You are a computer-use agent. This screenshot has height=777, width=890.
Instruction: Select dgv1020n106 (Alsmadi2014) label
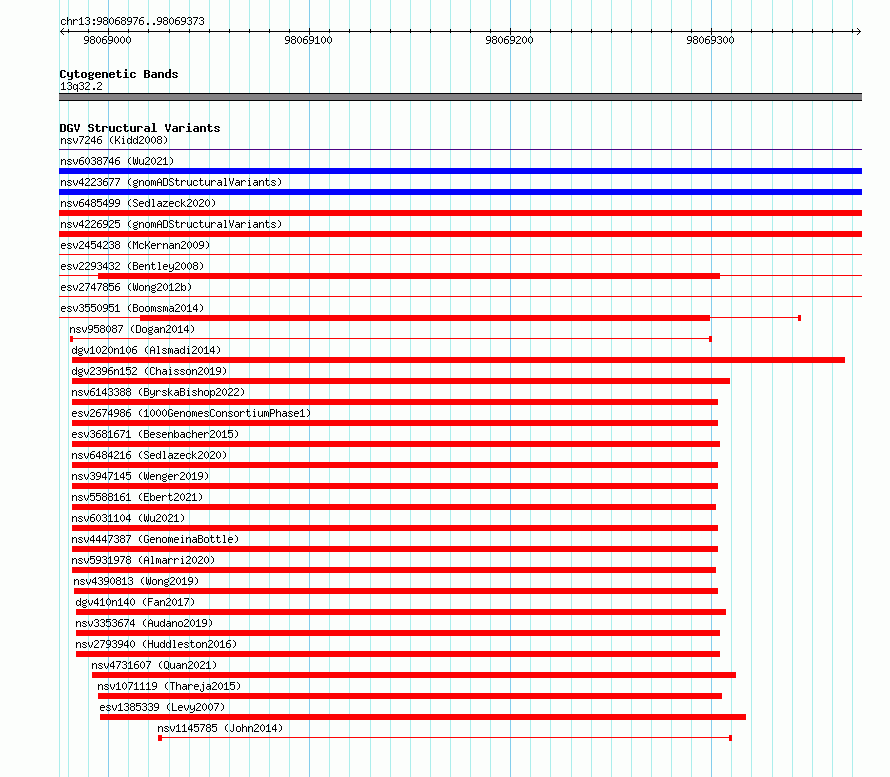pyautogui.click(x=146, y=350)
